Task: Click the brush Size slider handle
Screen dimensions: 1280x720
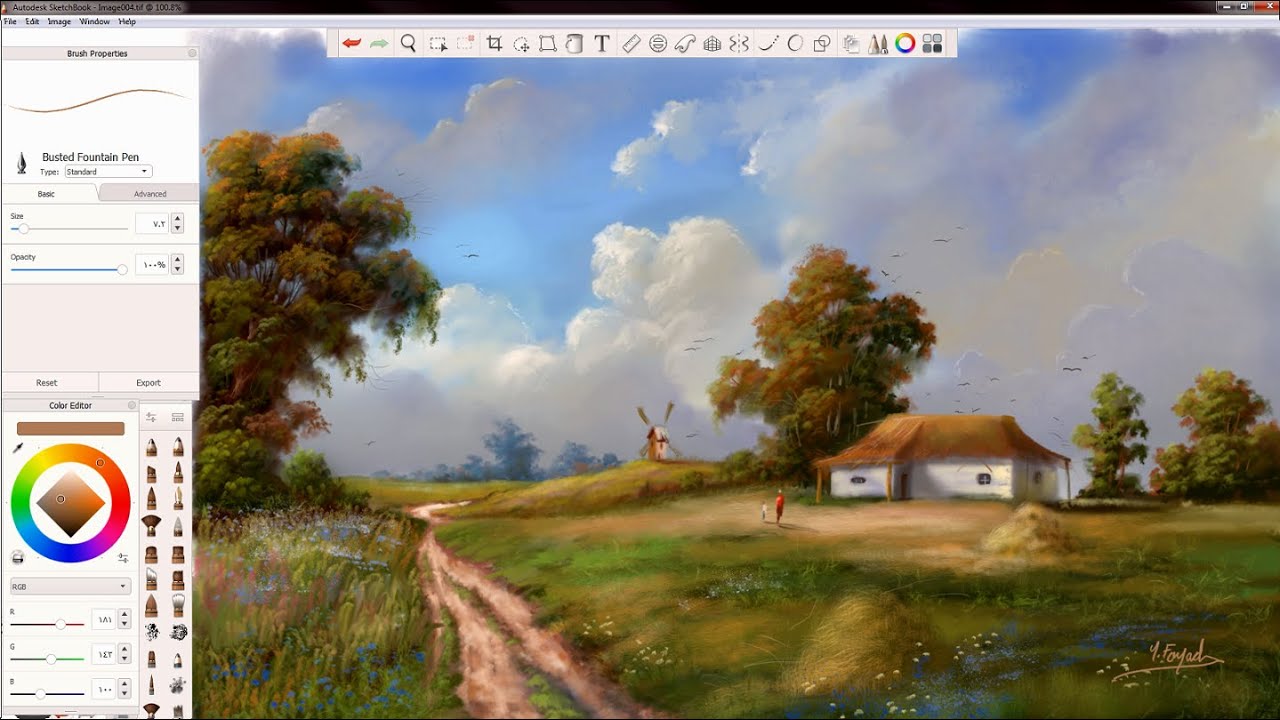Action: [x=23, y=229]
